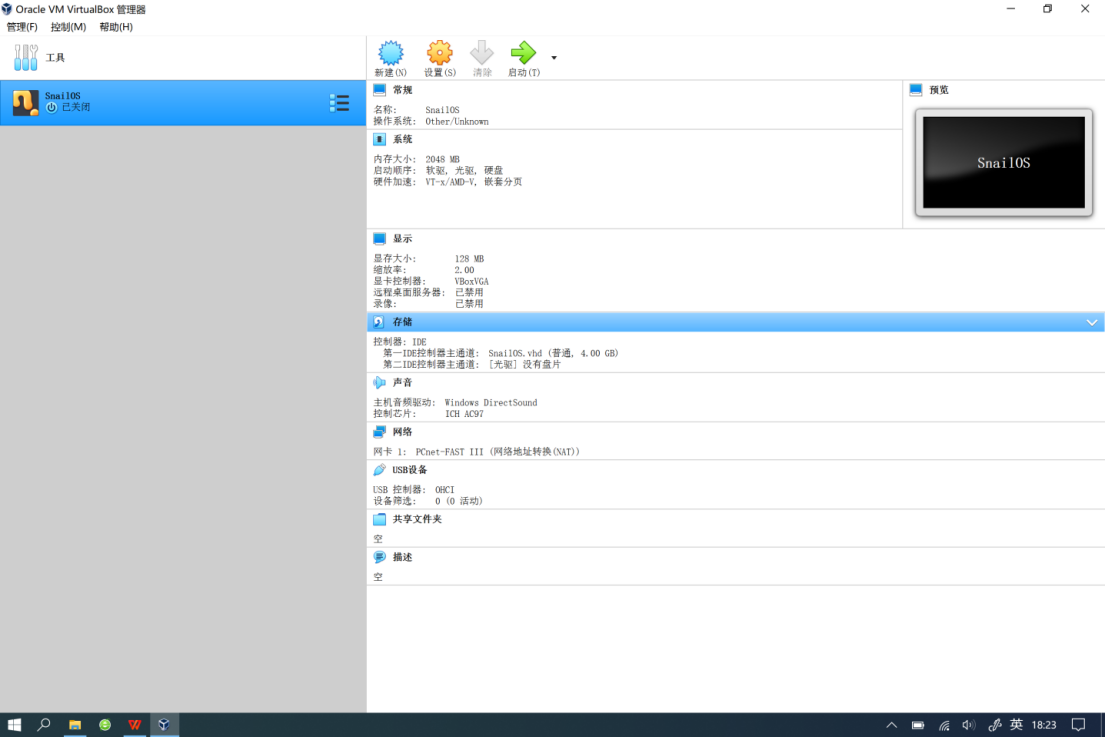The height and width of the screenshot is (737, 1106).
Task: Open the 帮助(H) menu
Action: [116, 27]
